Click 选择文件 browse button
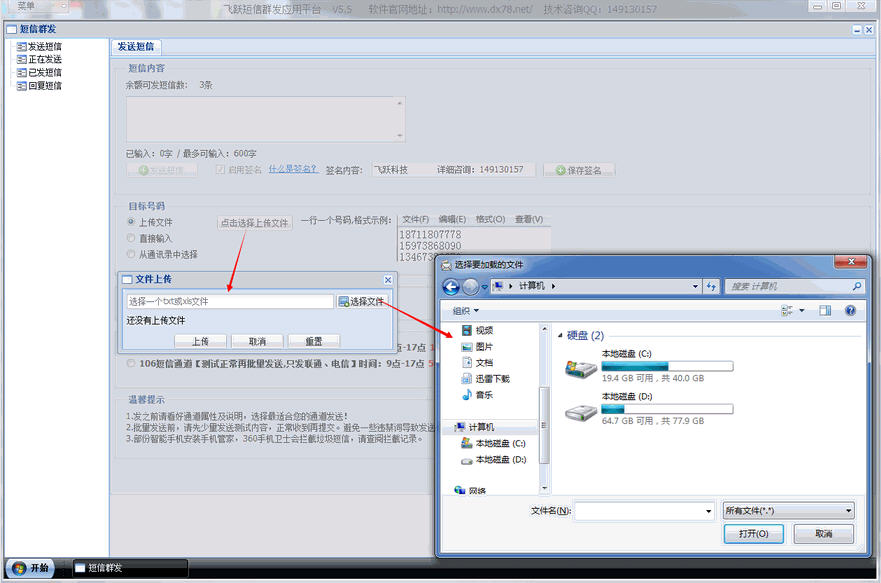 tap(362, 302)
